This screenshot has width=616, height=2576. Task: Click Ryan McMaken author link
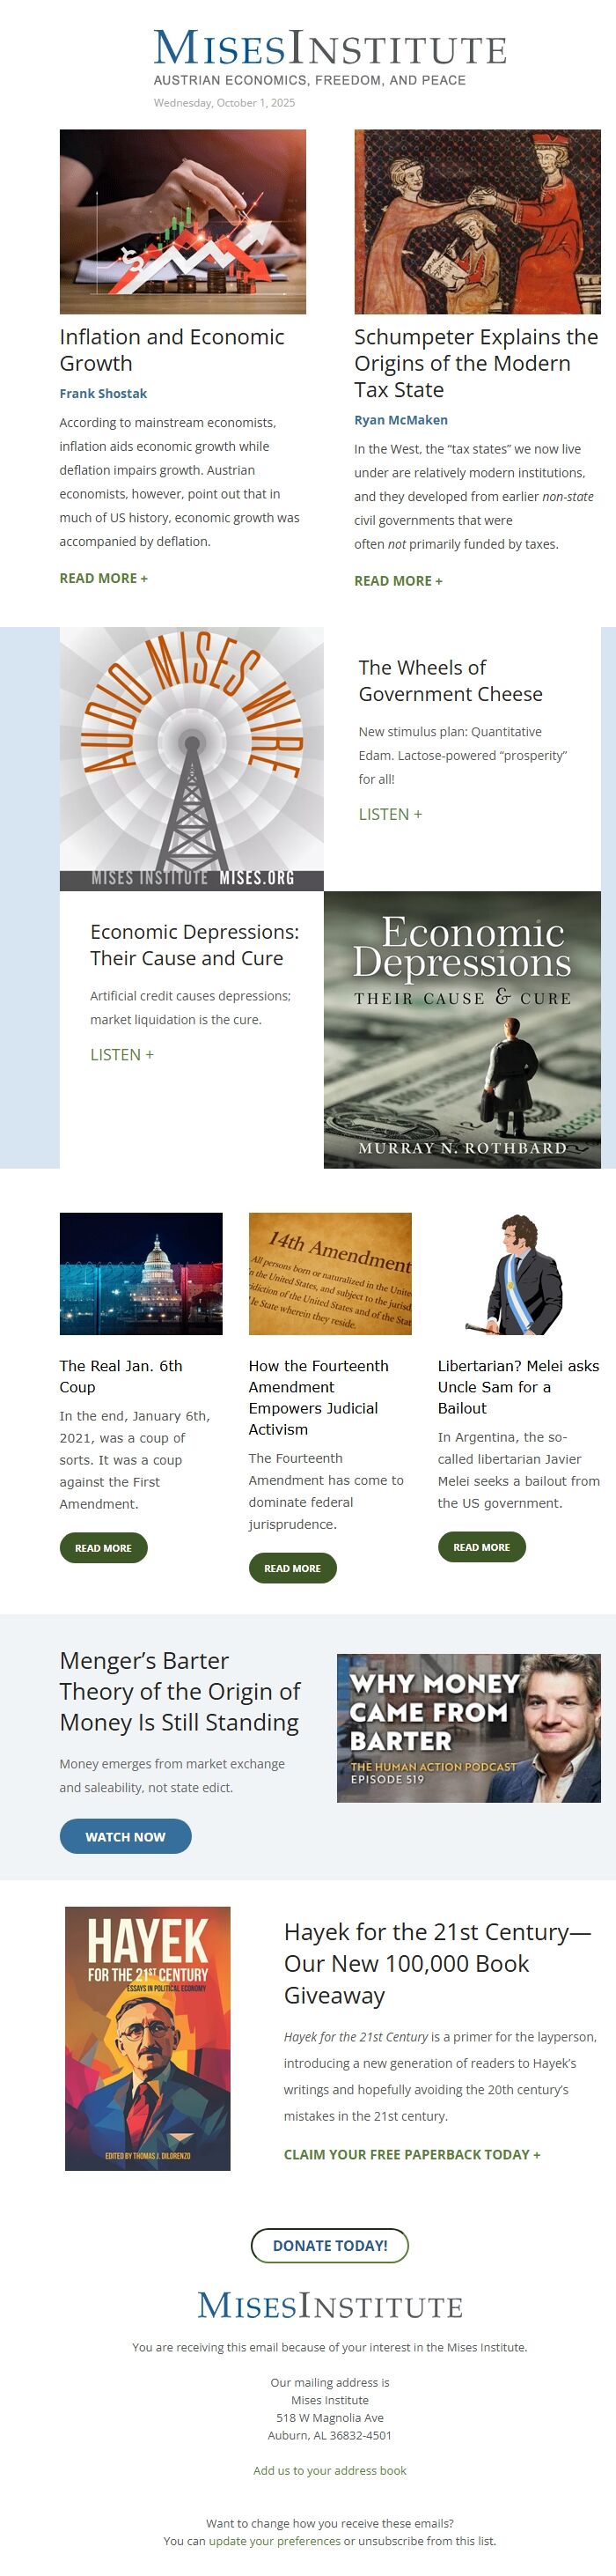tap(401, 420)
